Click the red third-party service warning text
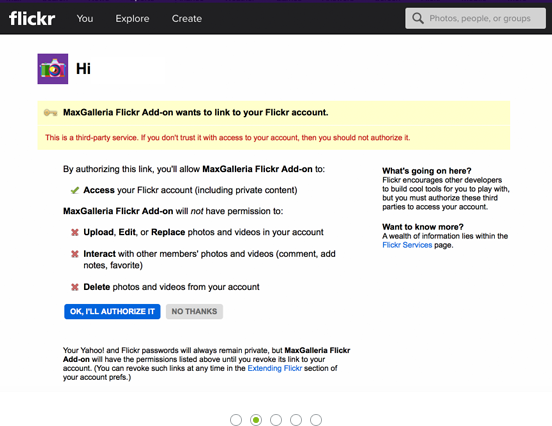Screen dimensions: 552x426 coord(227,138)
